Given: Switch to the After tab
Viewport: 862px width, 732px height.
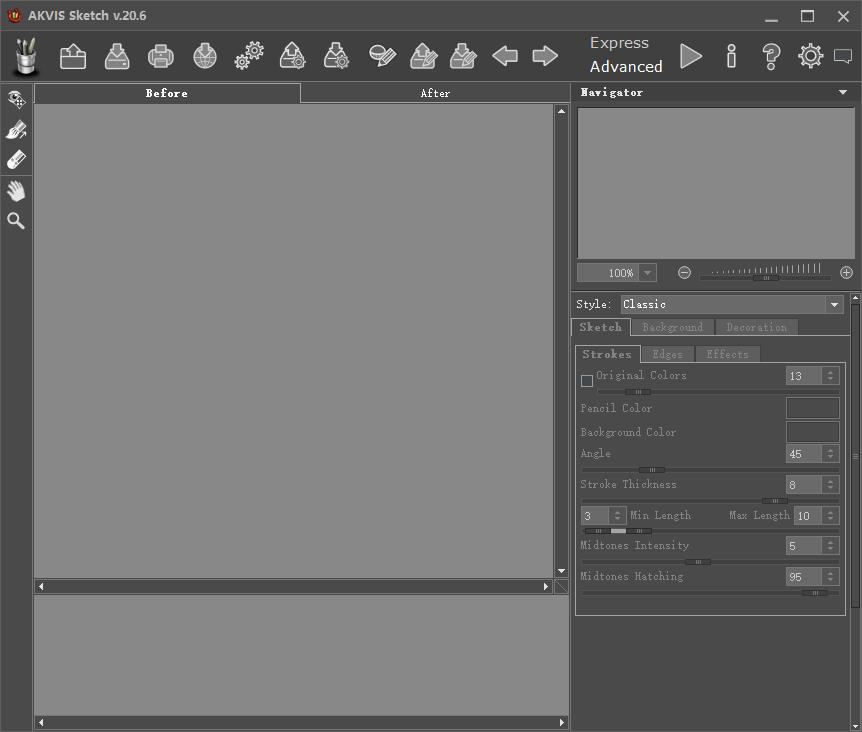Looking at the screenshot, I should 435,93.
